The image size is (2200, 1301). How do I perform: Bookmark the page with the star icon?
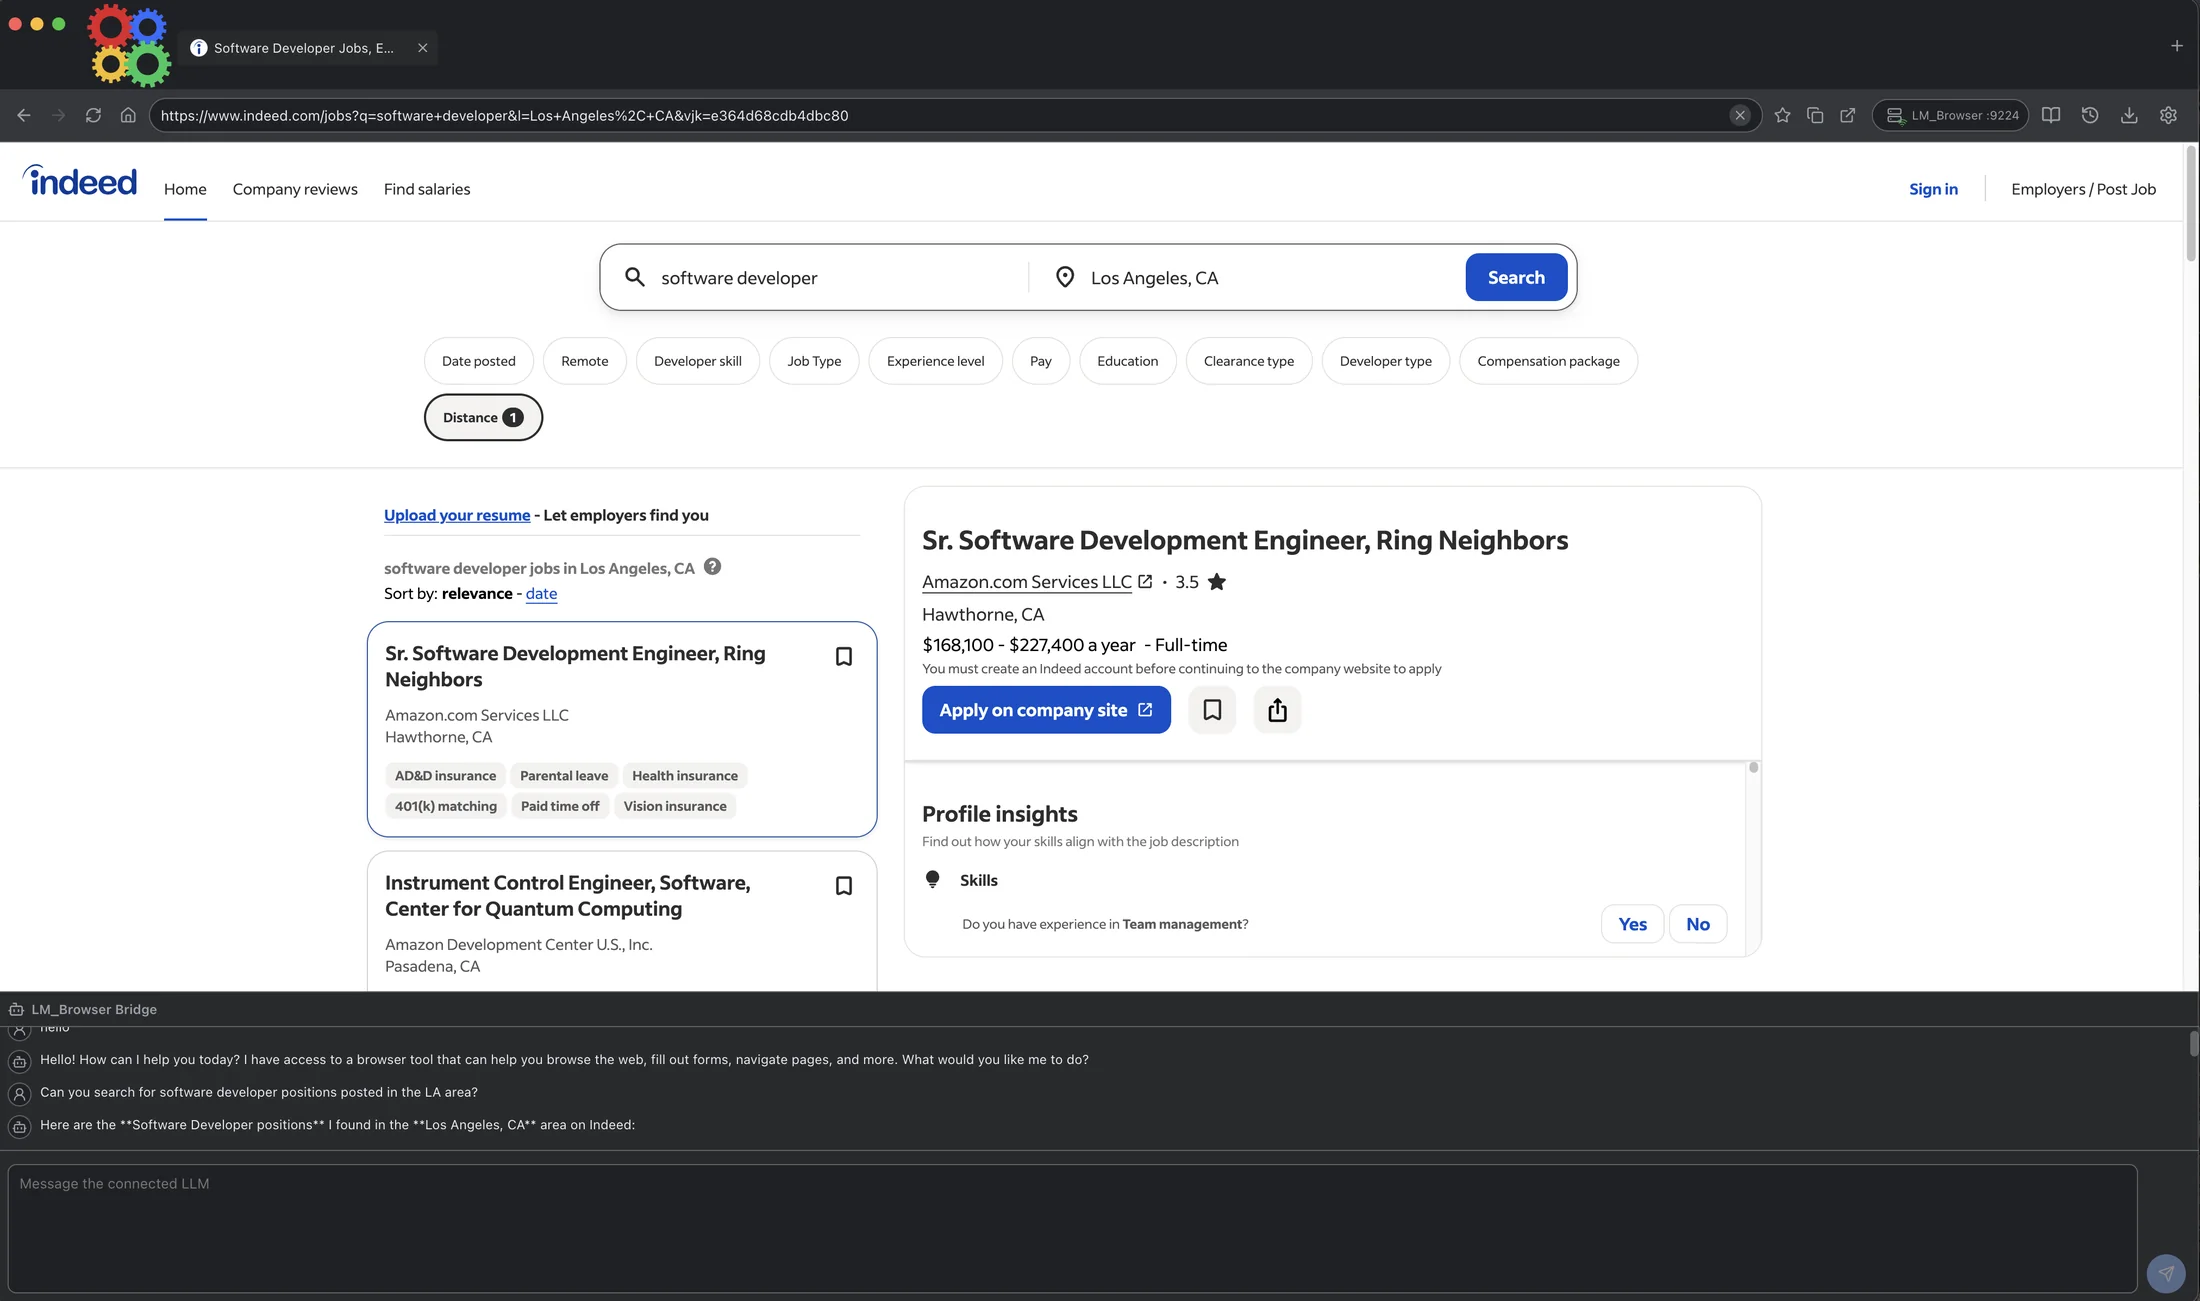click(x=1782, y=115)
